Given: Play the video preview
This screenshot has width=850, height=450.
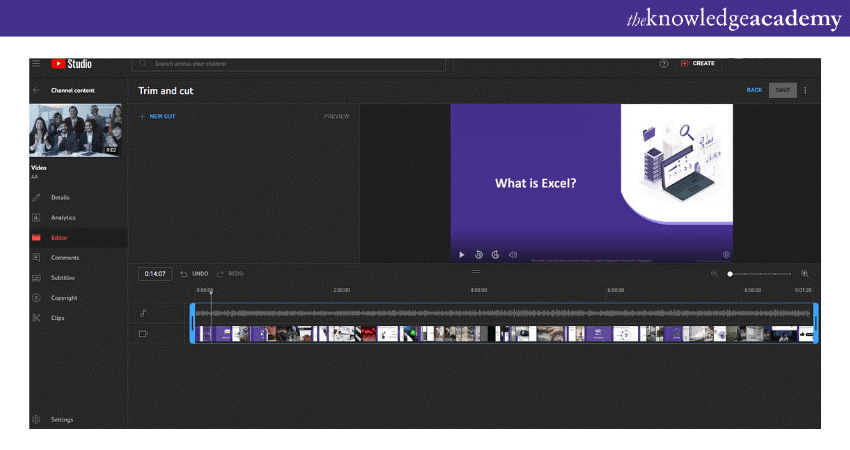Looking at the screenshot, I should 461,254.
